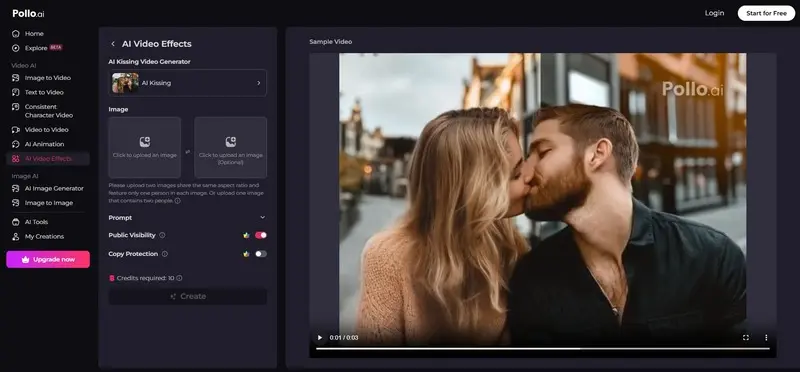The height and width of the screenshot is (372, 800).
Task: Expand the Prompt section chevron
Action: [263, 217]
